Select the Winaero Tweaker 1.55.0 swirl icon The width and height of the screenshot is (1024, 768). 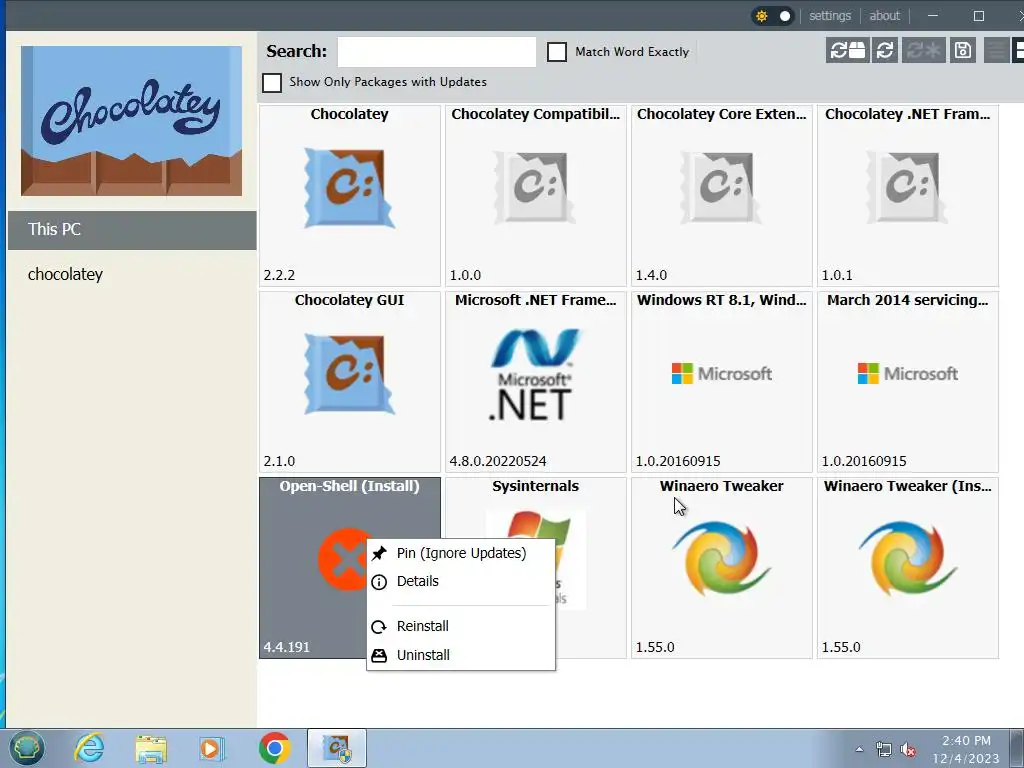(721, 558)
